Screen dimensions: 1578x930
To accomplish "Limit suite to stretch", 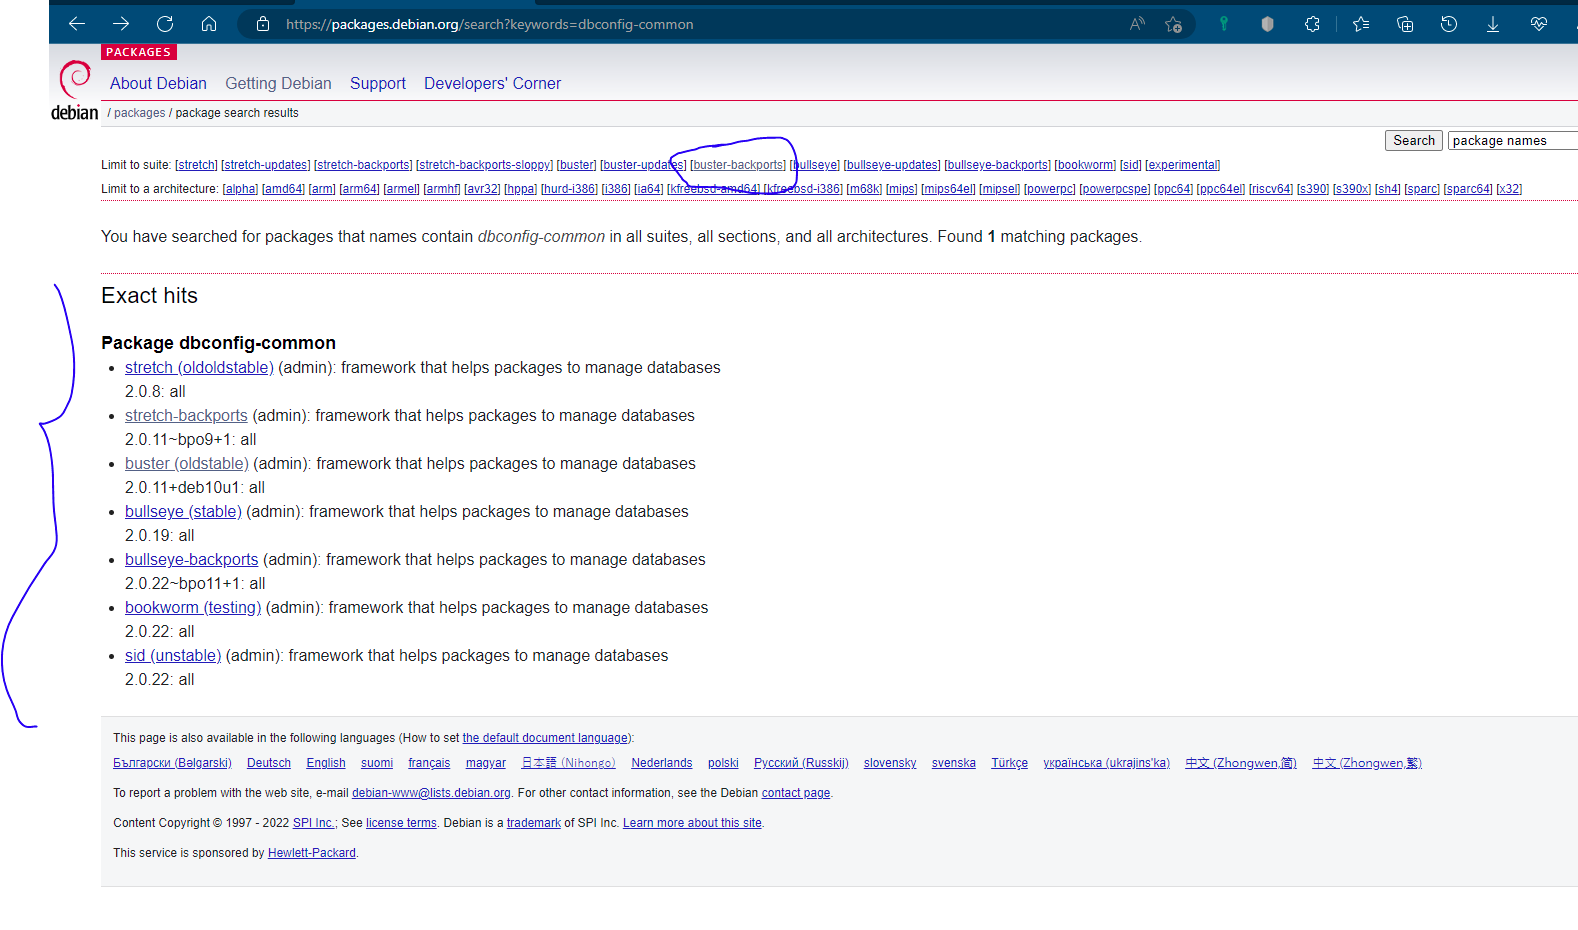I will (196, 165).
